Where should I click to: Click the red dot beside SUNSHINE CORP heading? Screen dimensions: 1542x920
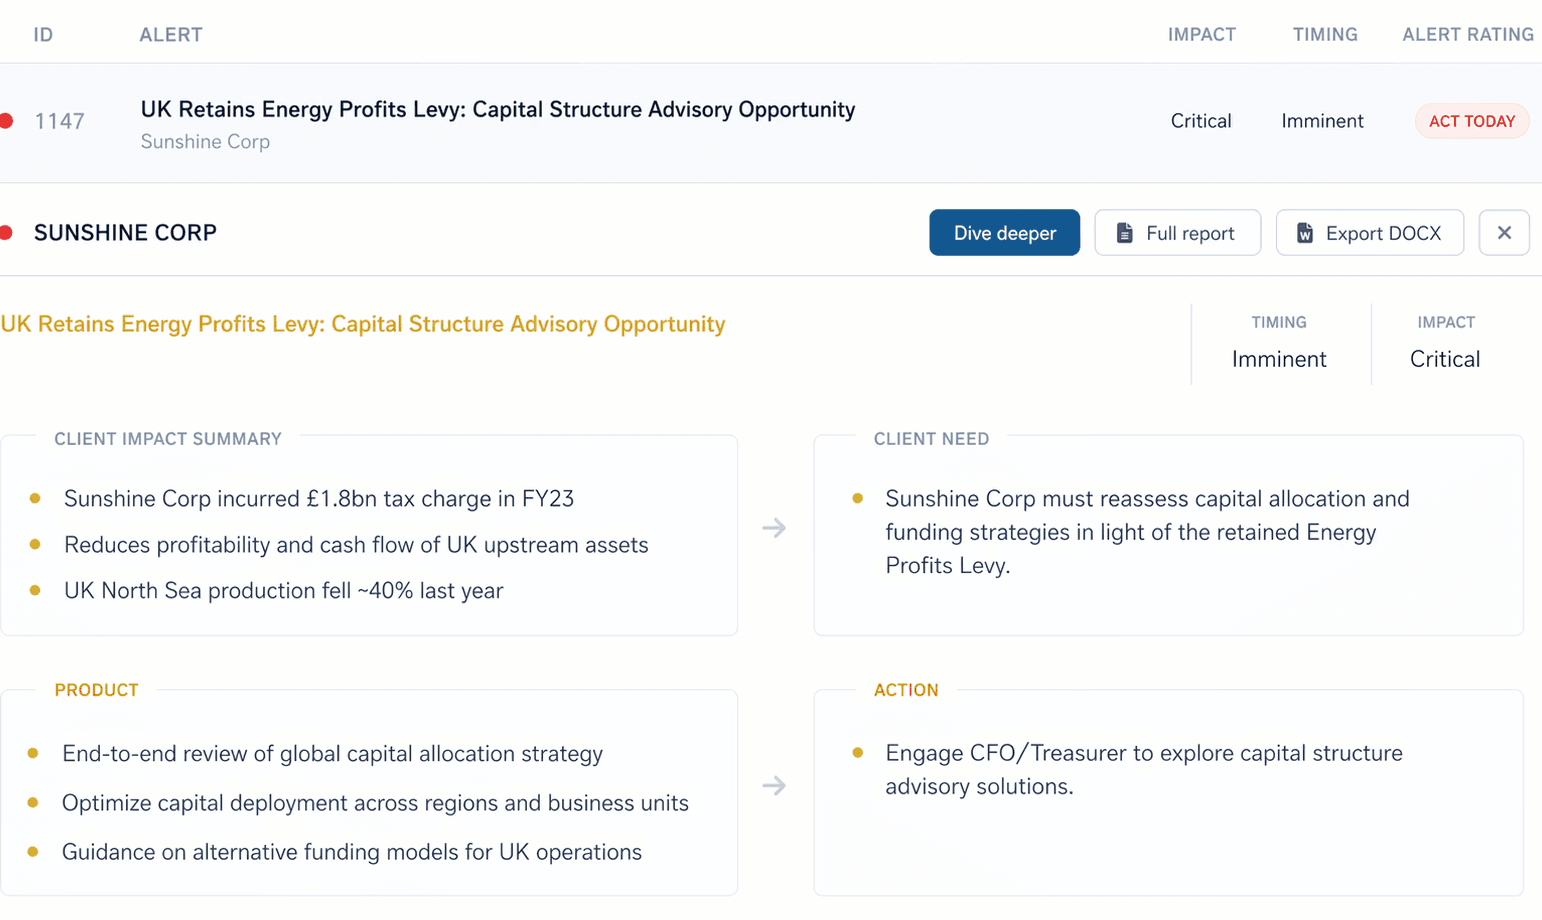[x=7, y=233]
